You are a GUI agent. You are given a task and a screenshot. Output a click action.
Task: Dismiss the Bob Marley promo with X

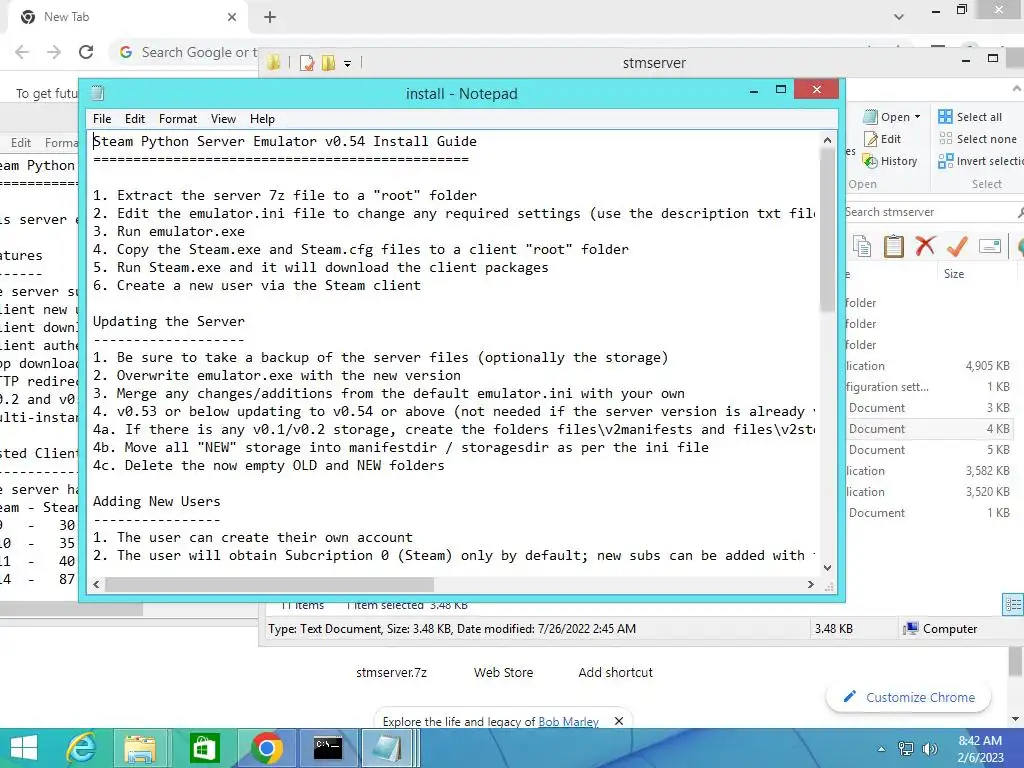pos(619,721)
